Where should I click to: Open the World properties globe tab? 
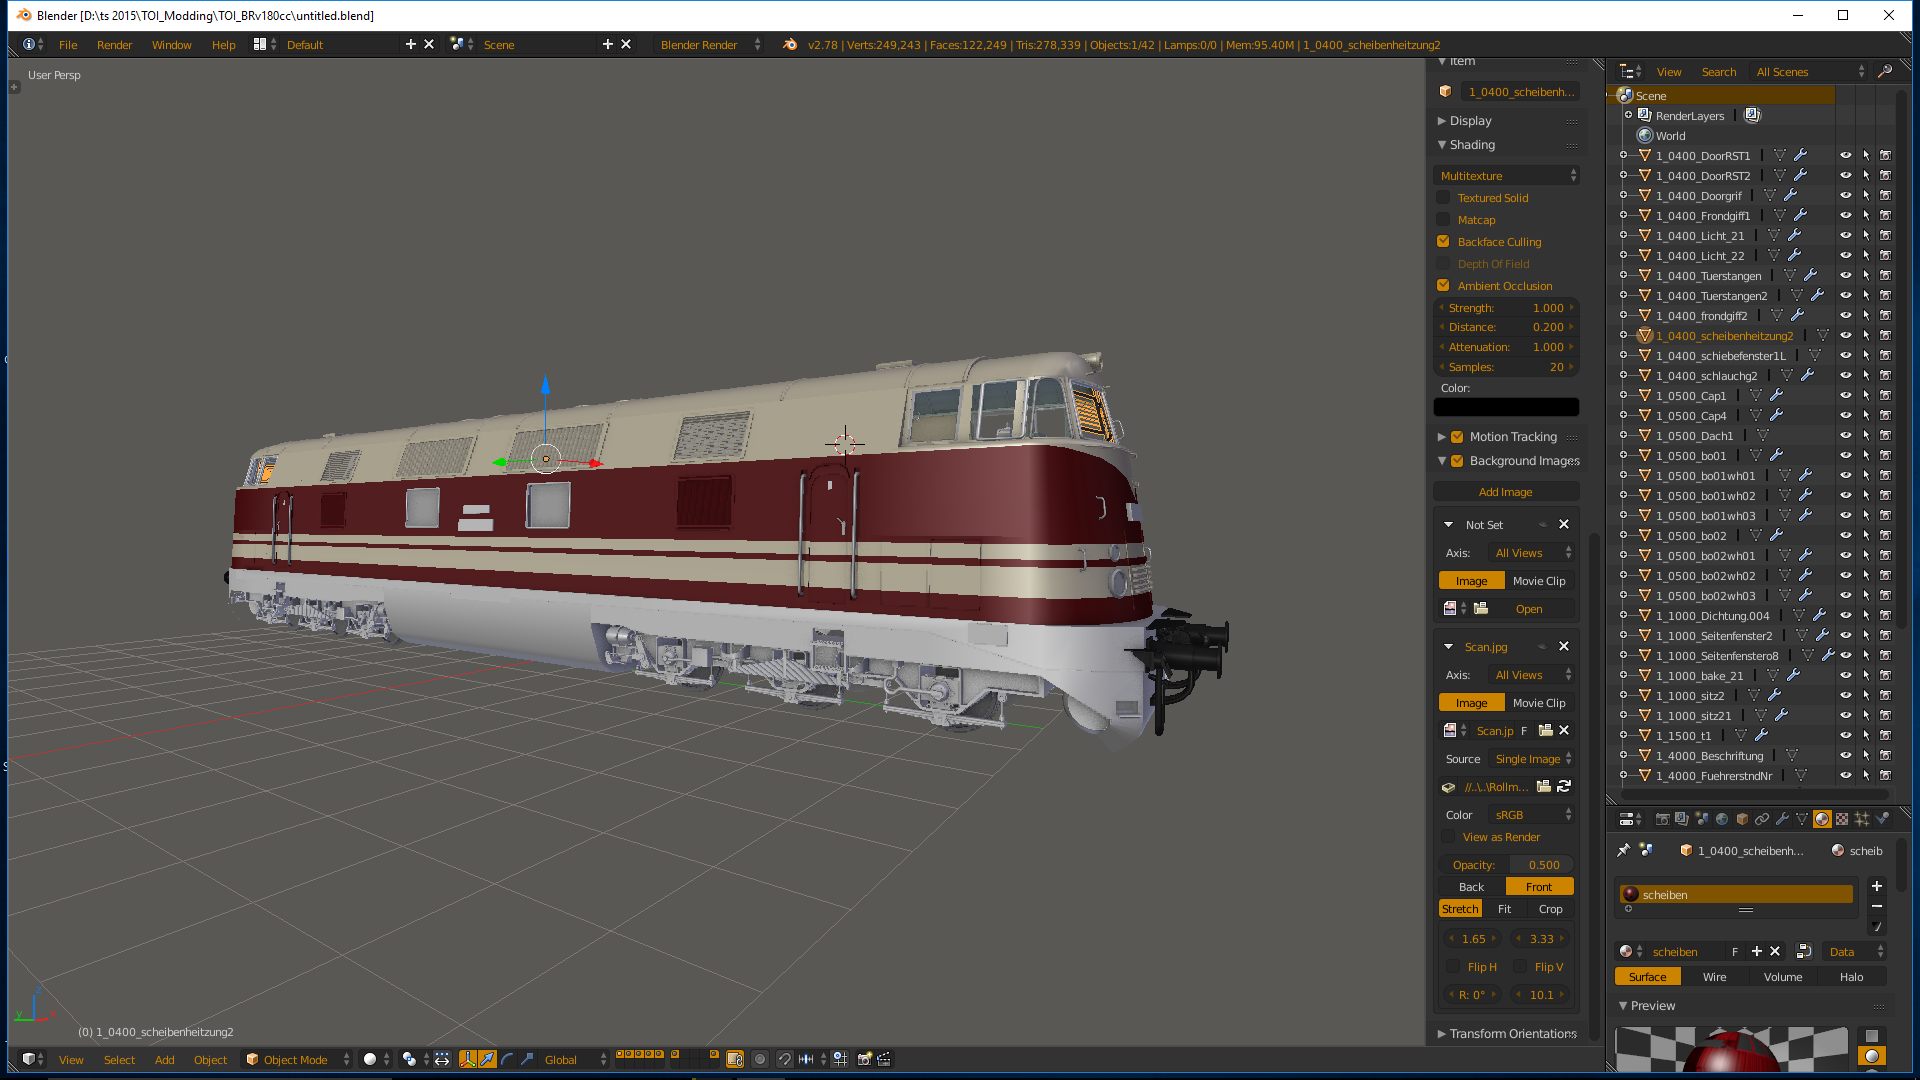[x=1722, y=819]
